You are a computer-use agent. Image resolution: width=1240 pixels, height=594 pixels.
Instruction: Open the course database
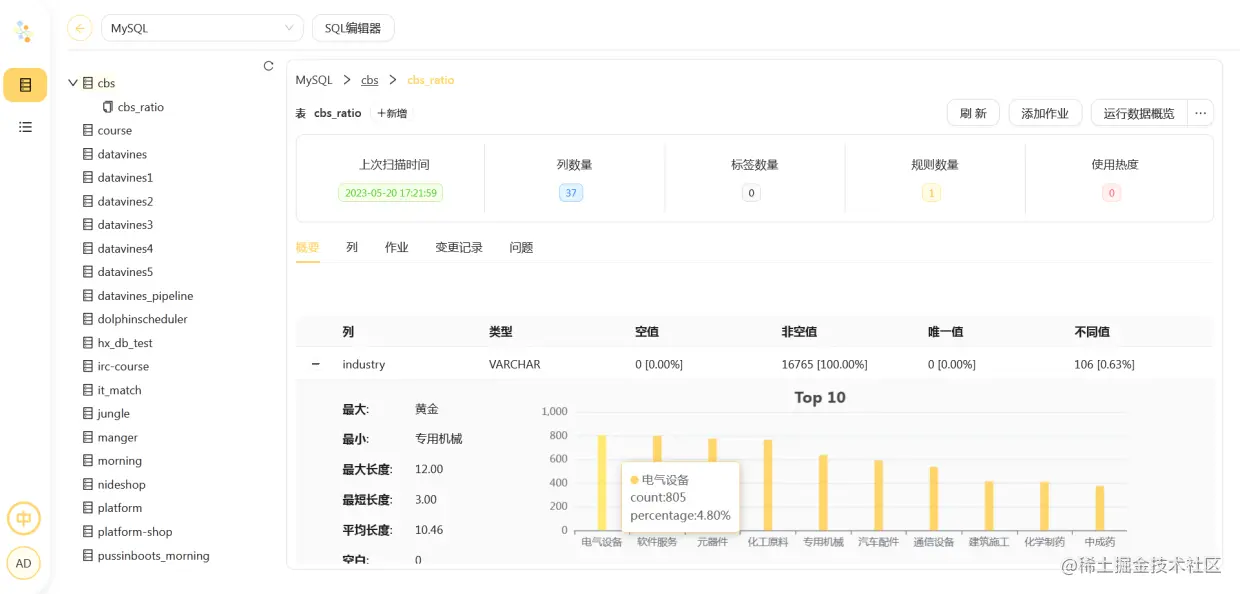pos(115,130)
